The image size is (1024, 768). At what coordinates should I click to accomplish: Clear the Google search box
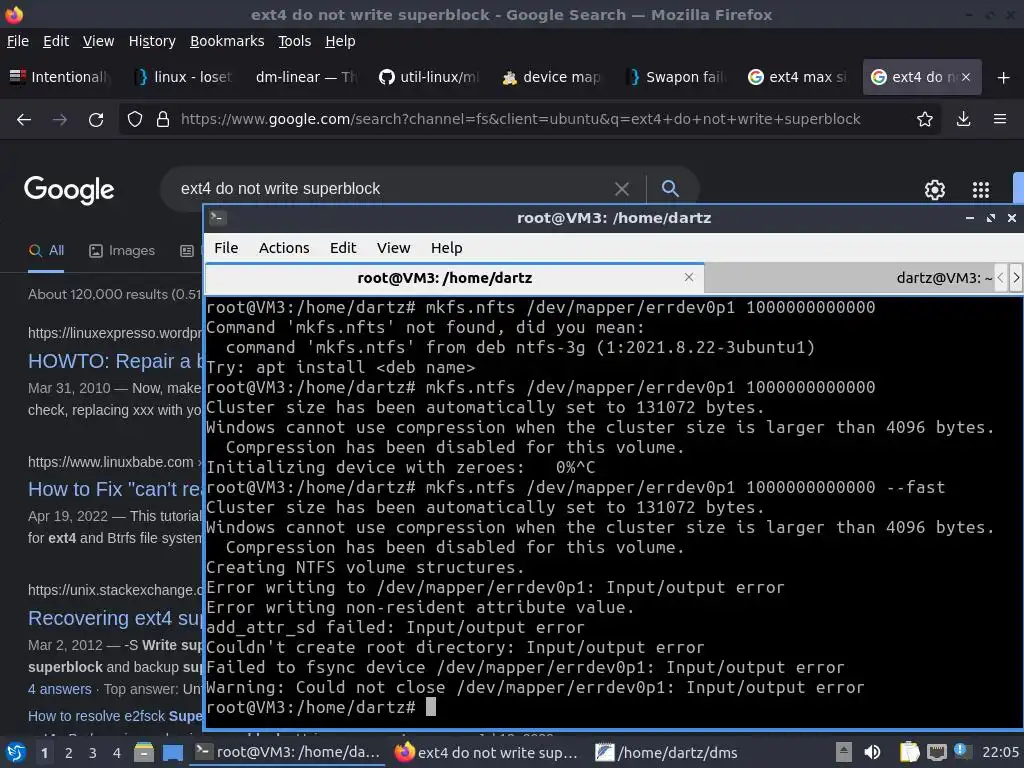pos(622,189)
